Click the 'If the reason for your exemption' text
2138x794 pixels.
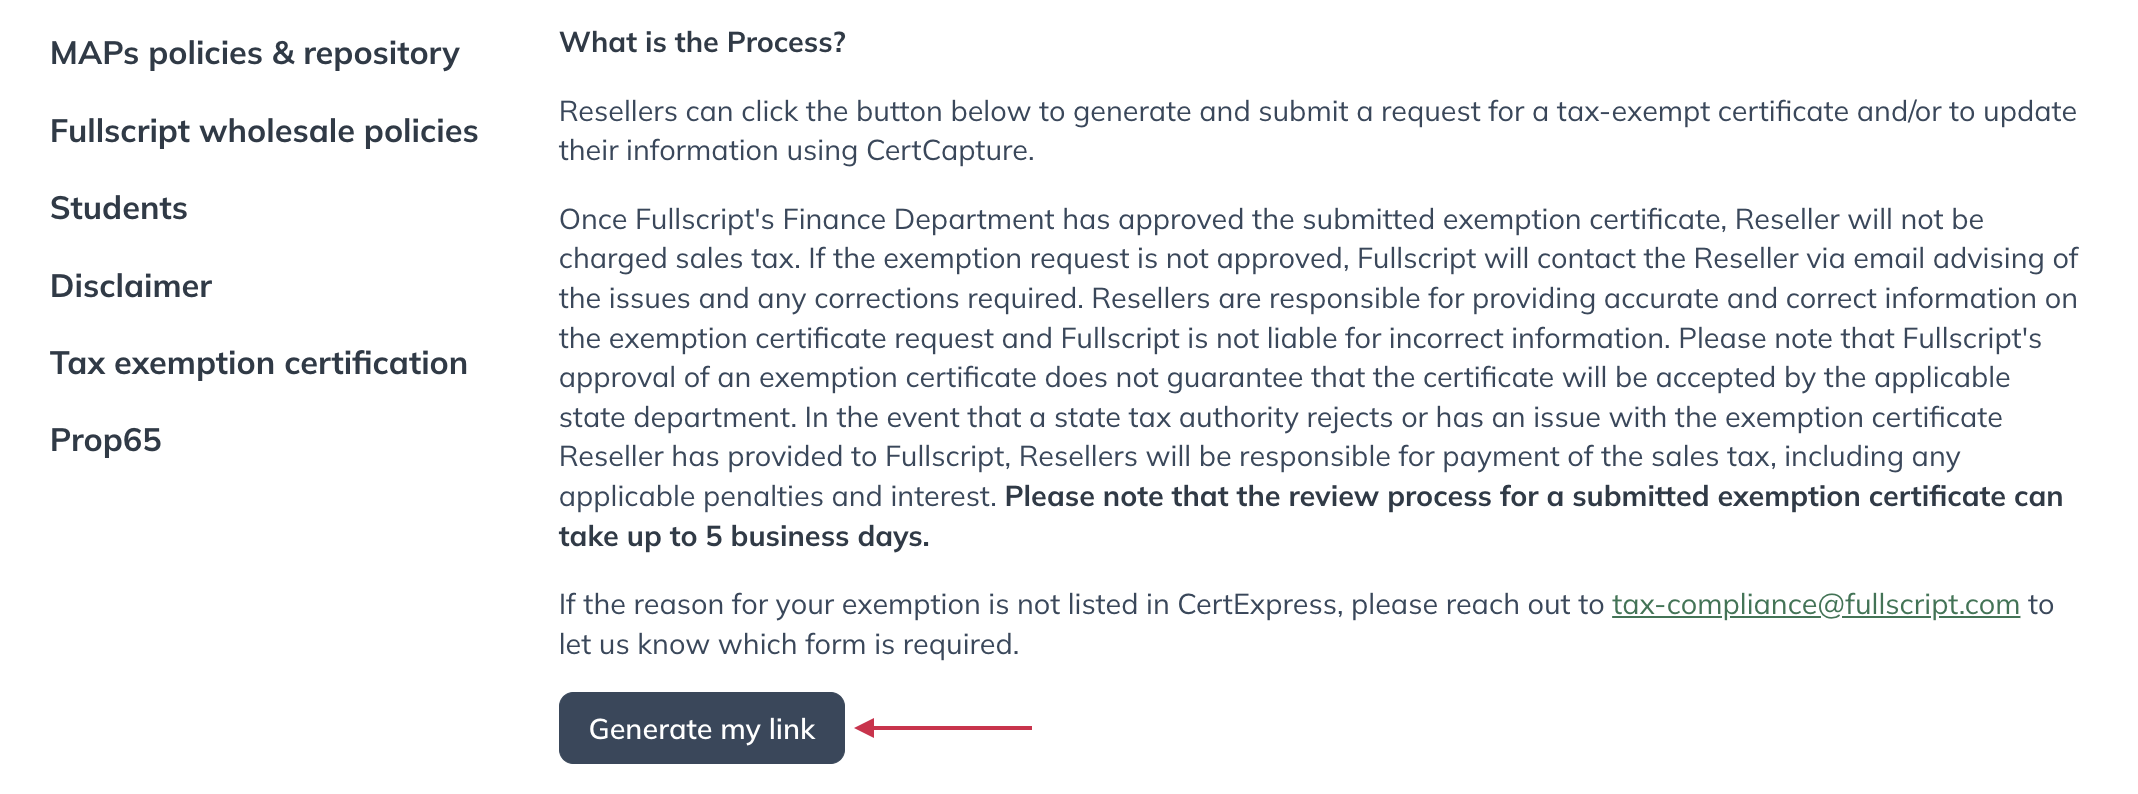[x=1306, y=624]
